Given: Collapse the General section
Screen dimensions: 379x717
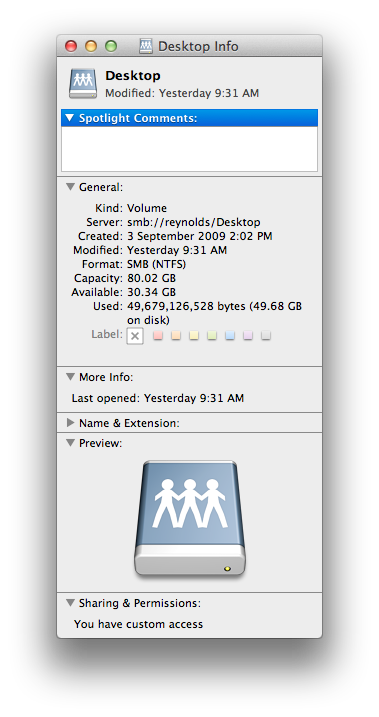Looking at the screenshot, I should pos(69,187).
